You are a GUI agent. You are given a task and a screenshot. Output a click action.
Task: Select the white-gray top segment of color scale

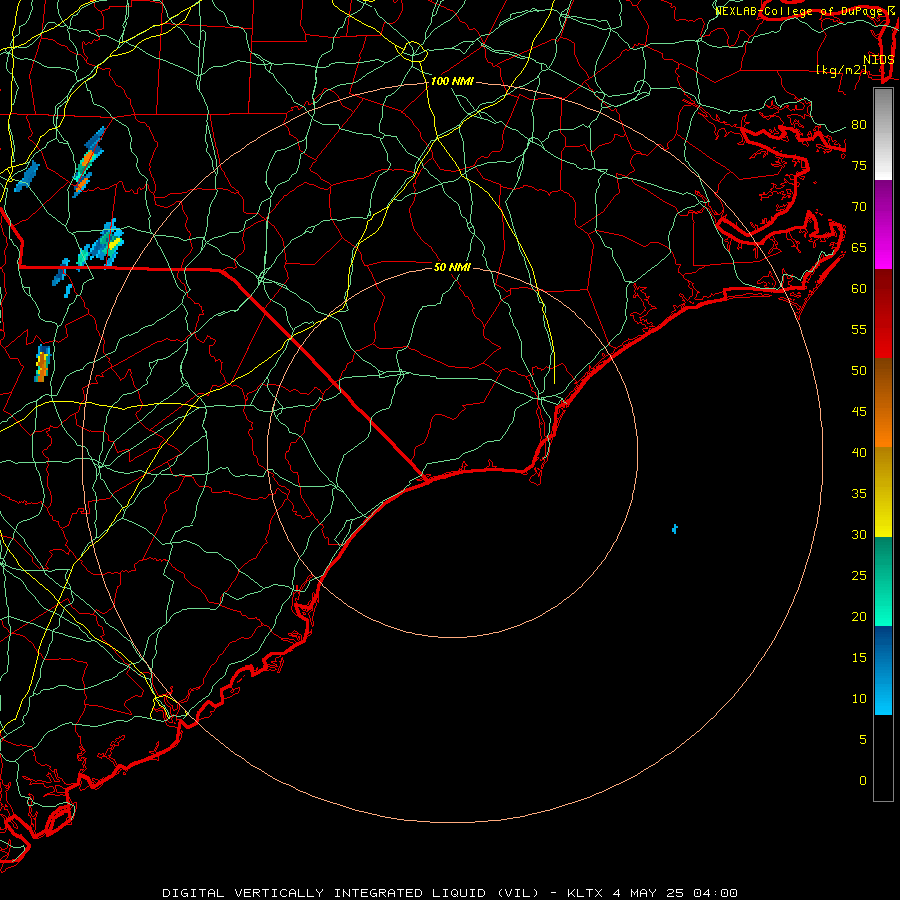click(x=883, y=134)
